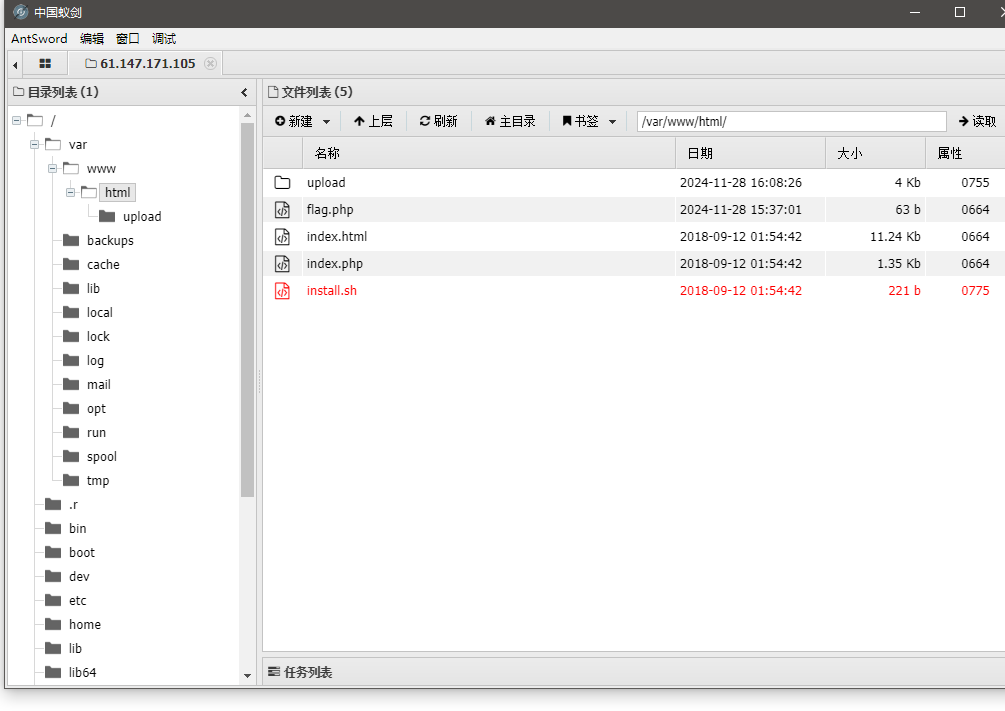Close the 61.147.171.105 tab

(x=210, y=63)
